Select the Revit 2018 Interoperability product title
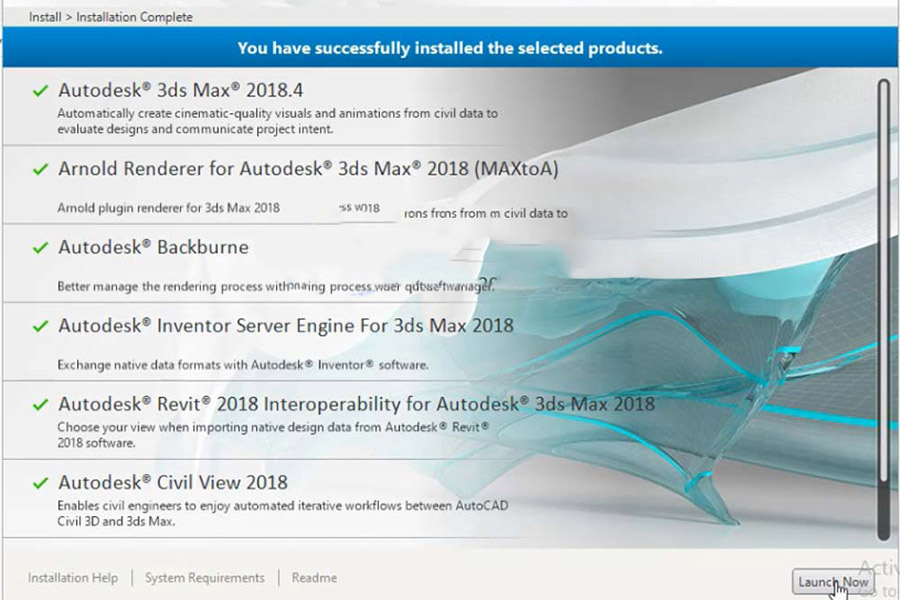The width and height of the screenshot is (900, 600). coord(356,404)
